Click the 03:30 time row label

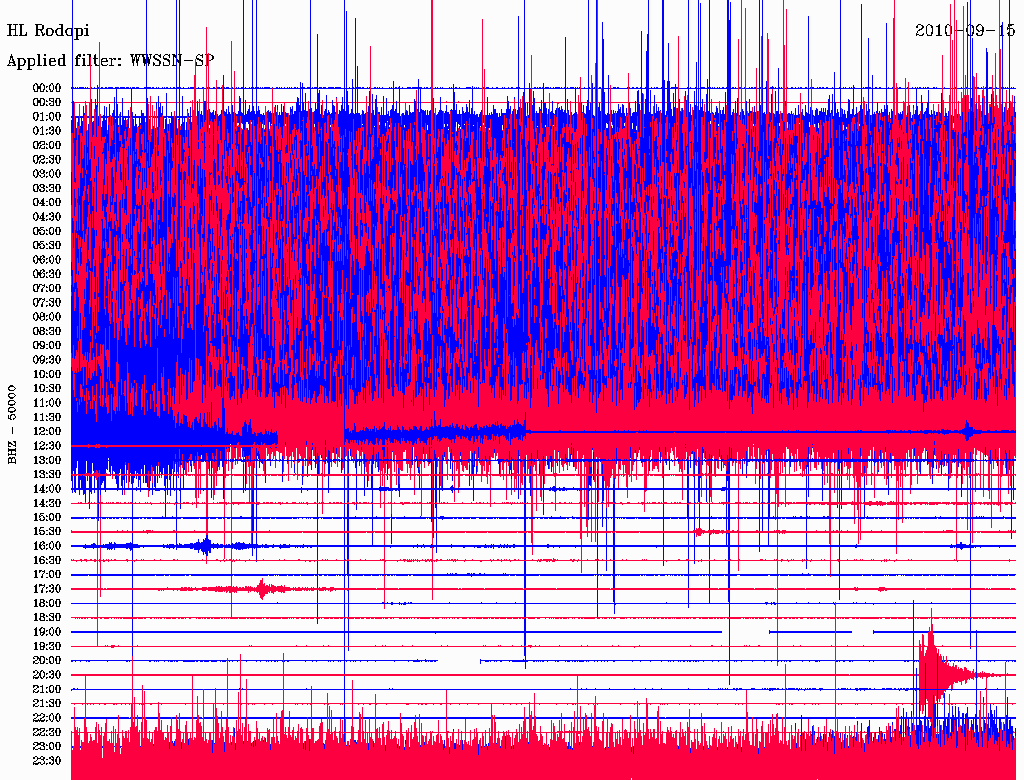click(x=47, y=188)
